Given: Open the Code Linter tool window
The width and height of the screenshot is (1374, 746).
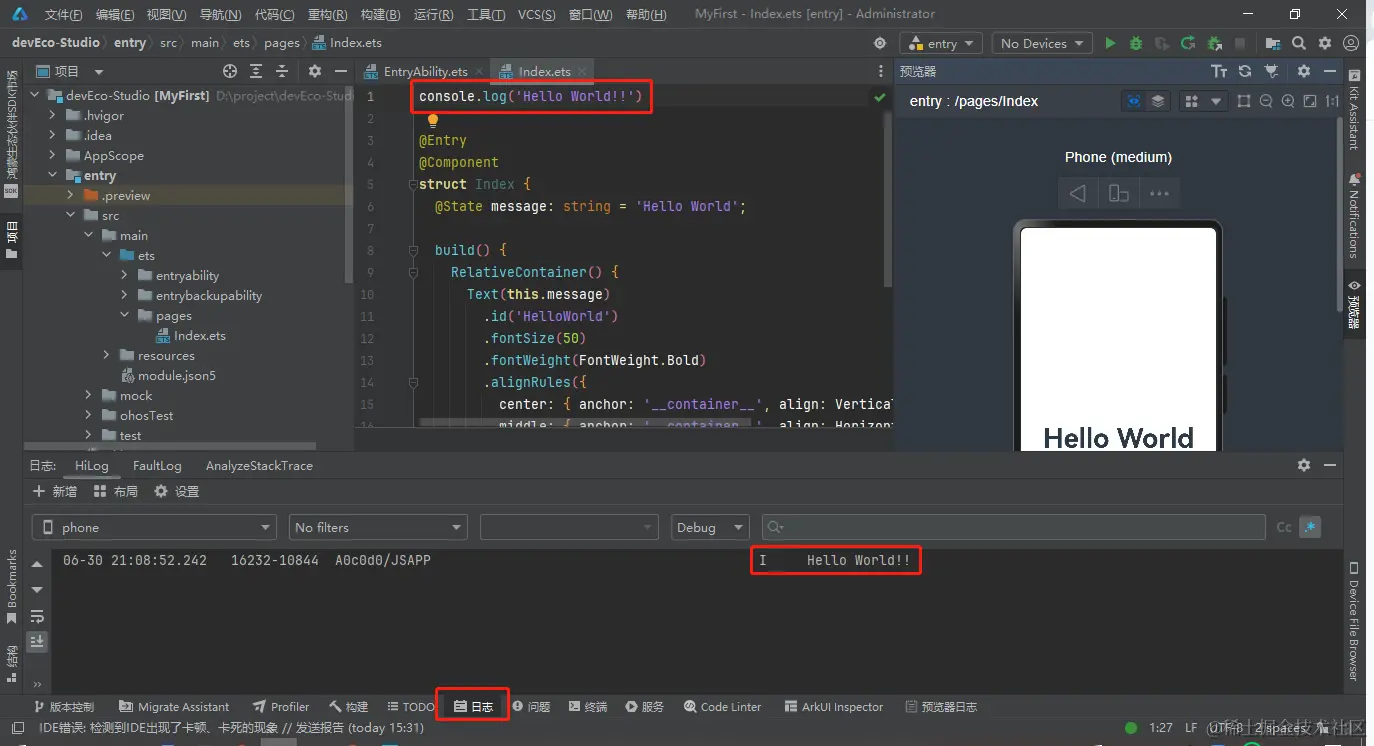Looking at the screenshot, I should click(x=722, y=707).
